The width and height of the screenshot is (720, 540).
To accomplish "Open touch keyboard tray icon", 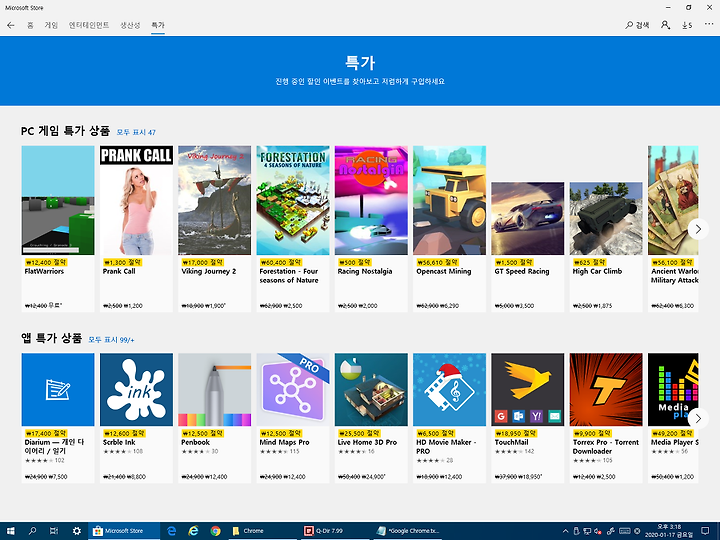I will click(x=624, y=531).
